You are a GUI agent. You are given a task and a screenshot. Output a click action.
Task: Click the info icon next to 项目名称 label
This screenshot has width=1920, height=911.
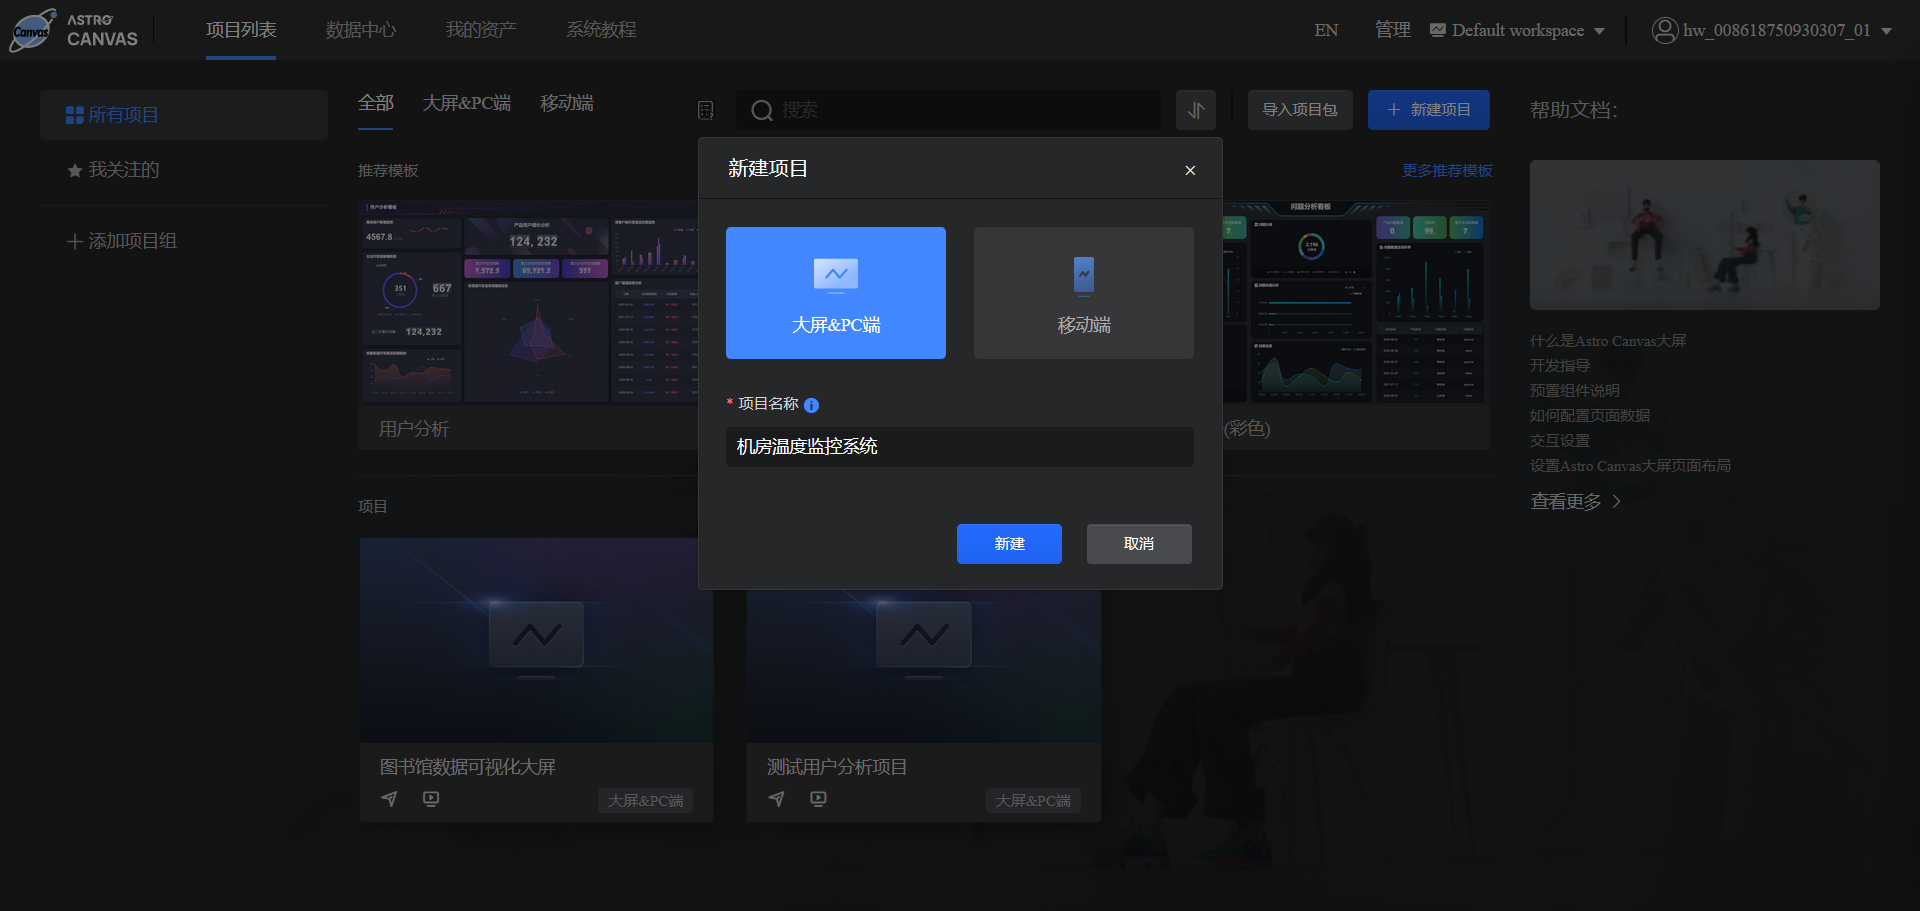(811, 405)
